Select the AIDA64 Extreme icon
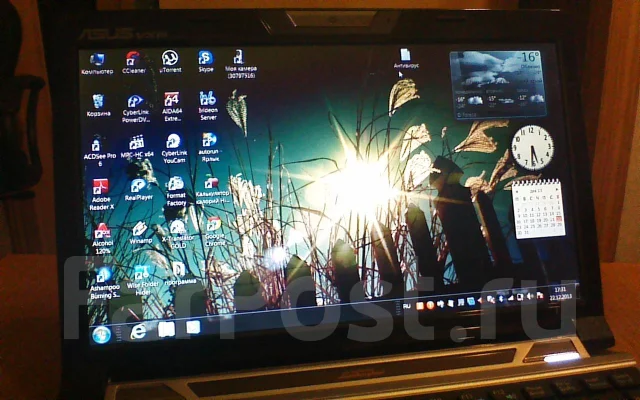The height and width of the screenshot is (400, 640). point(172,107)
